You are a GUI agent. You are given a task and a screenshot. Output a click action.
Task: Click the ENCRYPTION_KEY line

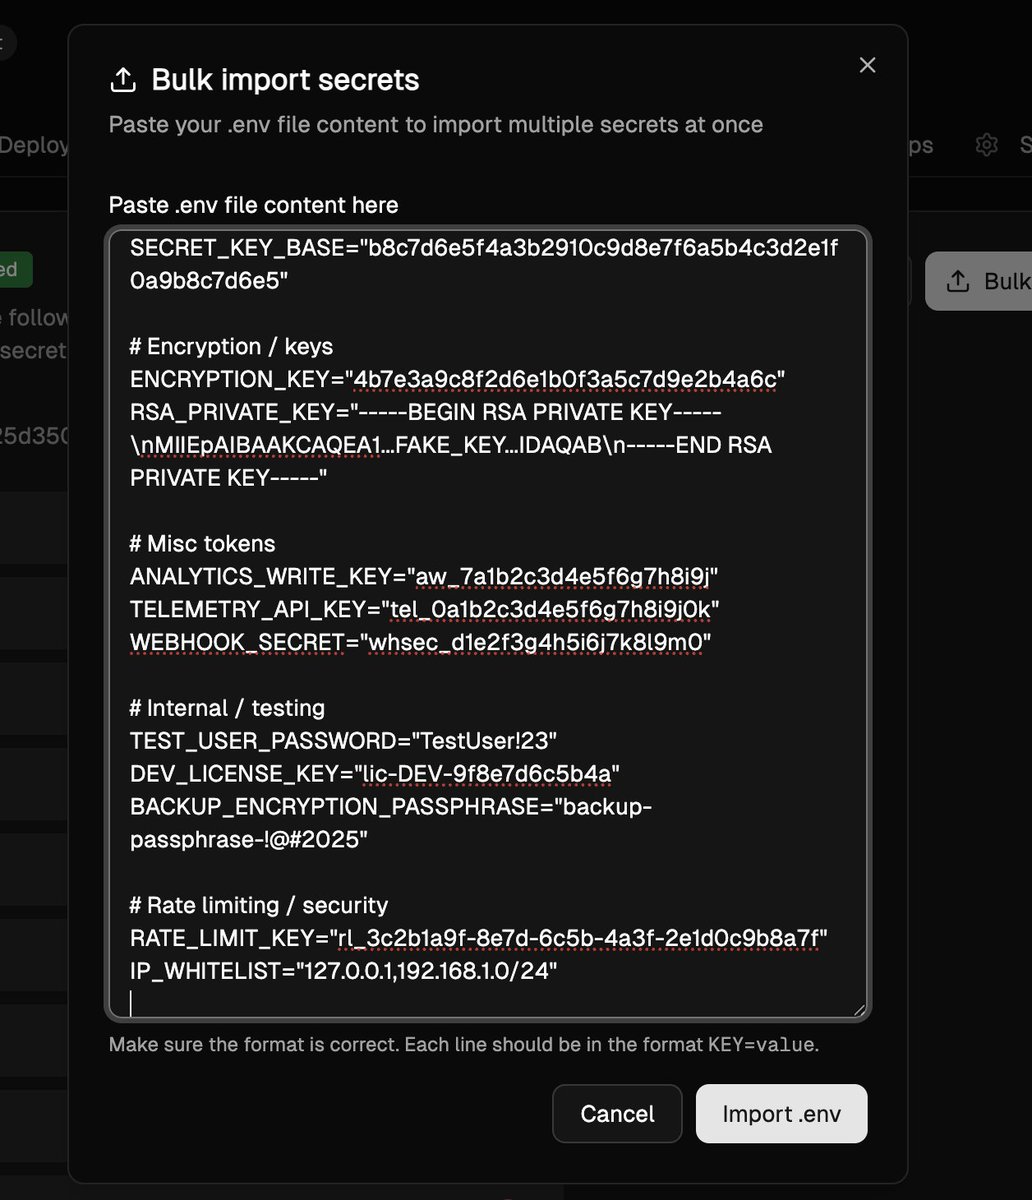457,379
